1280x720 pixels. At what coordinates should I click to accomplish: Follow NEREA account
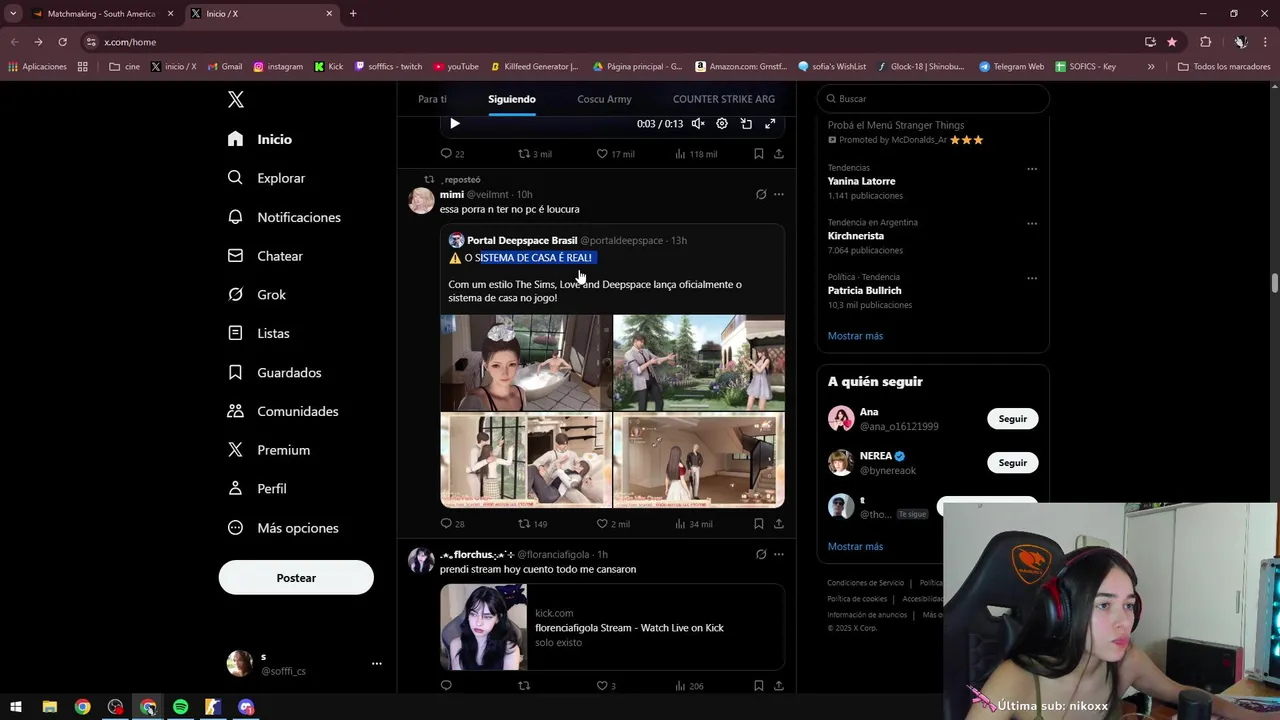click(1012, 463)
